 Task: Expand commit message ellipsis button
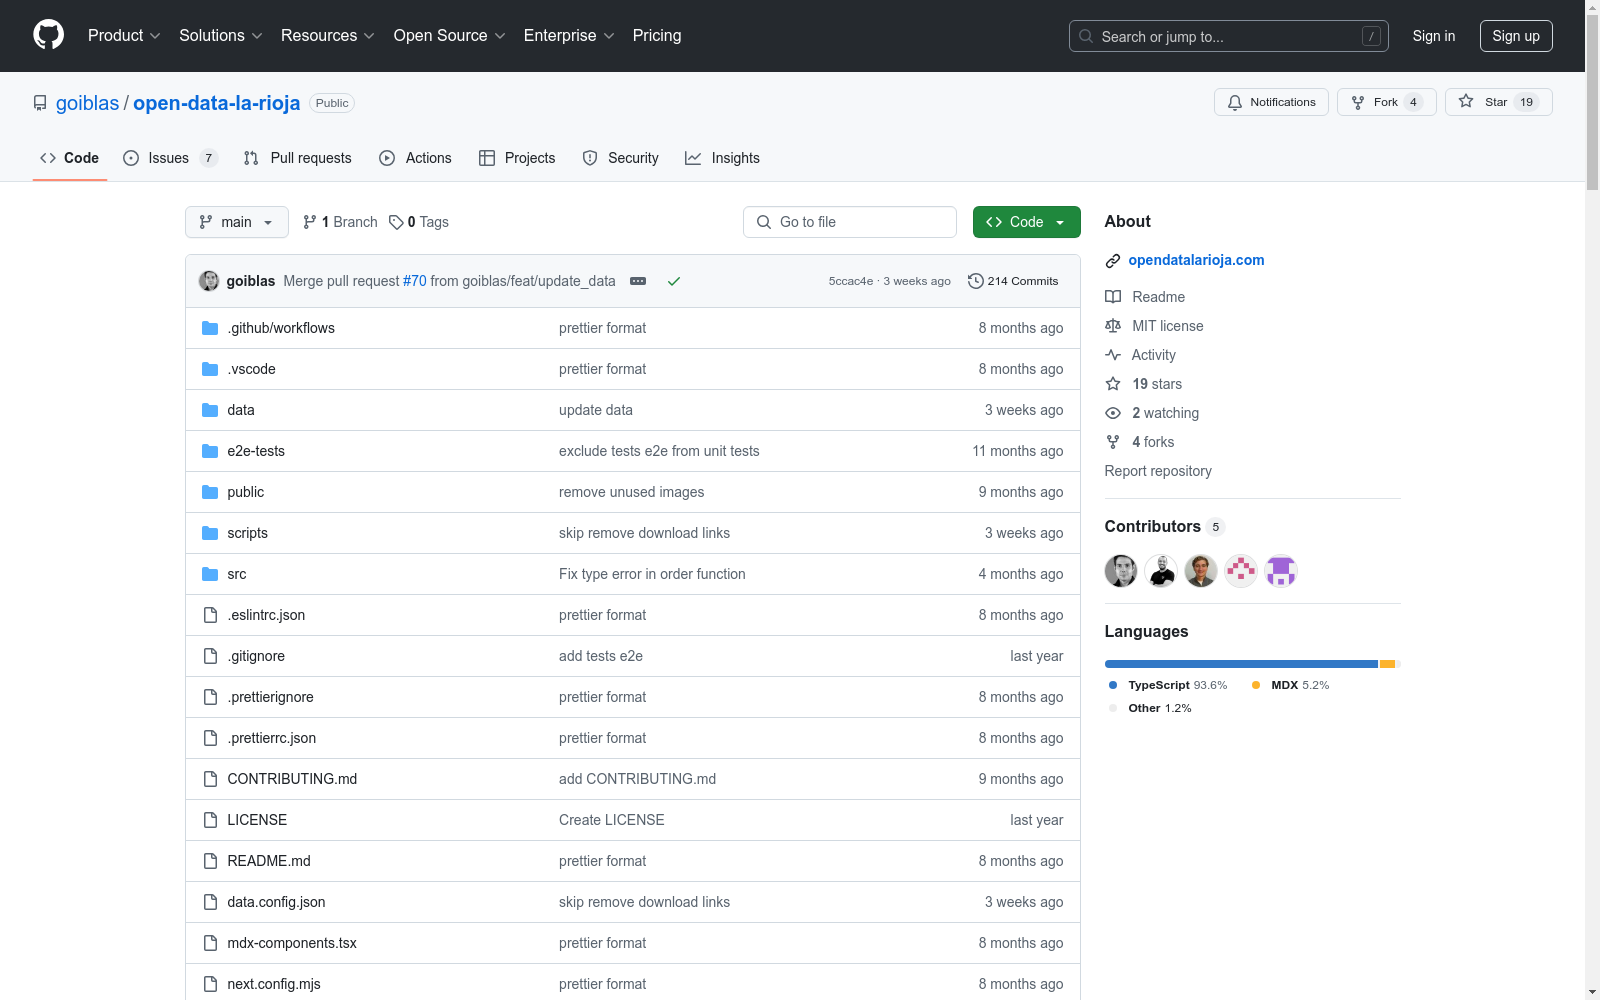pos(638,281)
